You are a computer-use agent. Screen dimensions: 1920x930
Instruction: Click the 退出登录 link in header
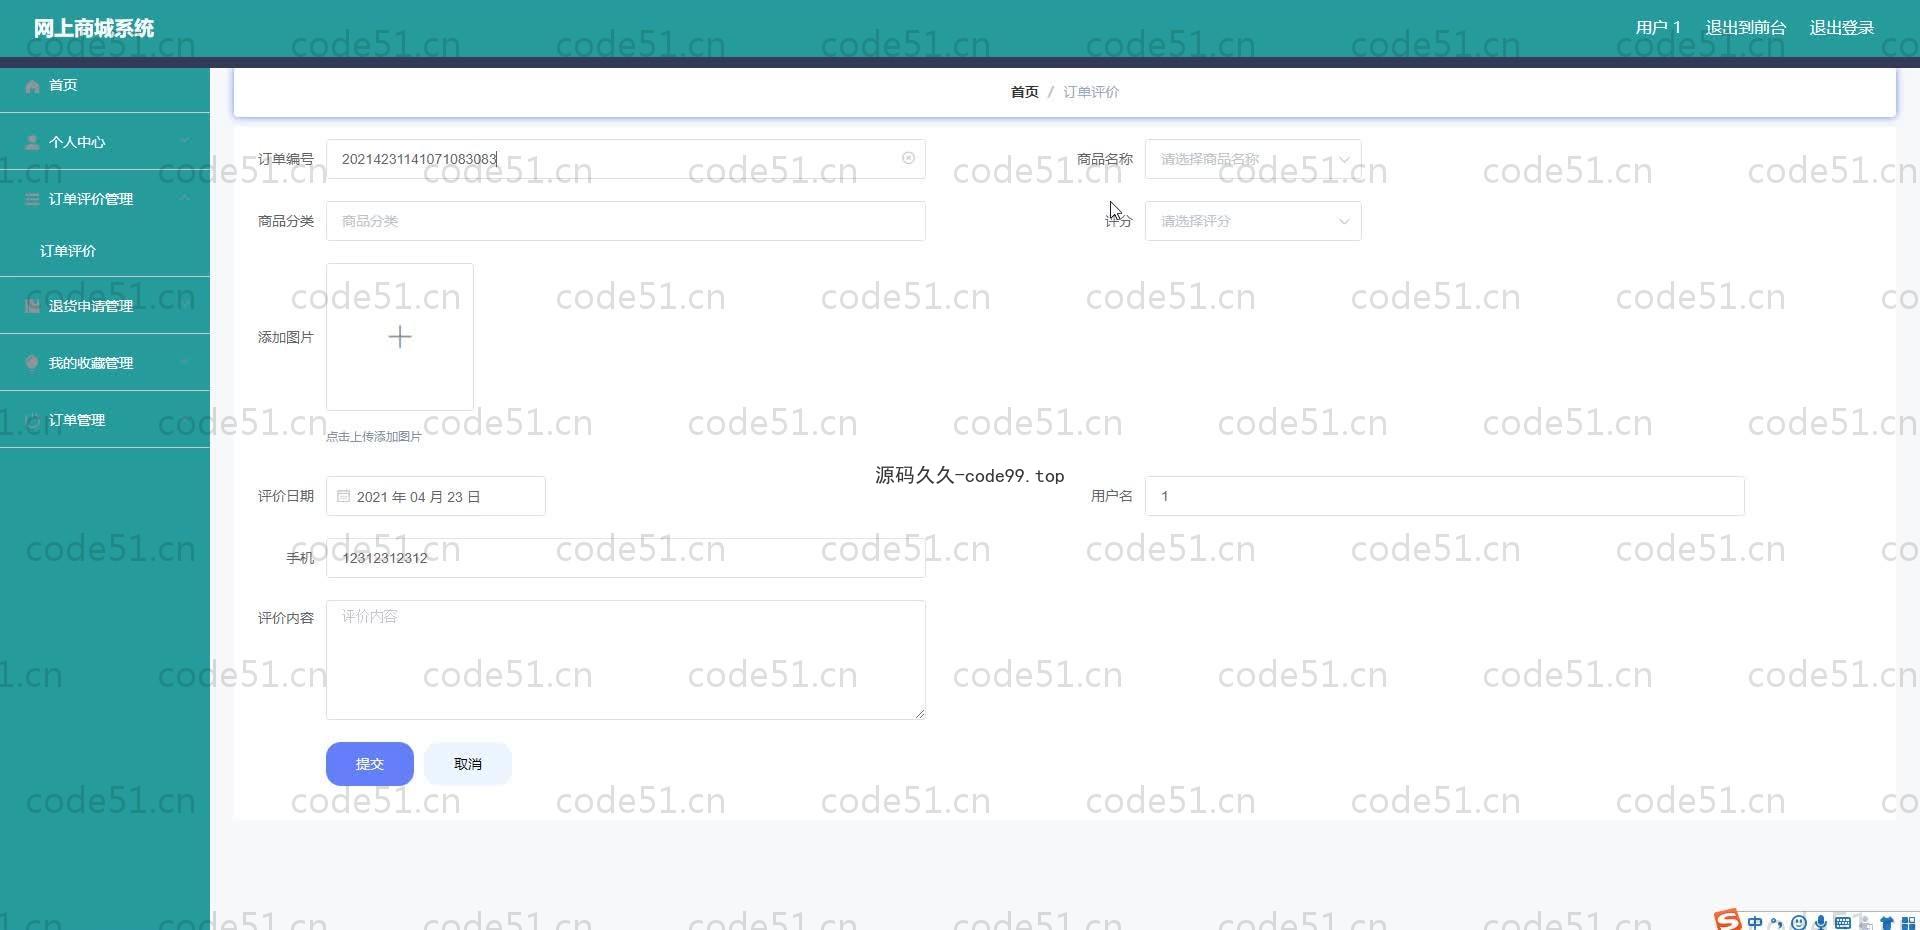point(1841,28)
